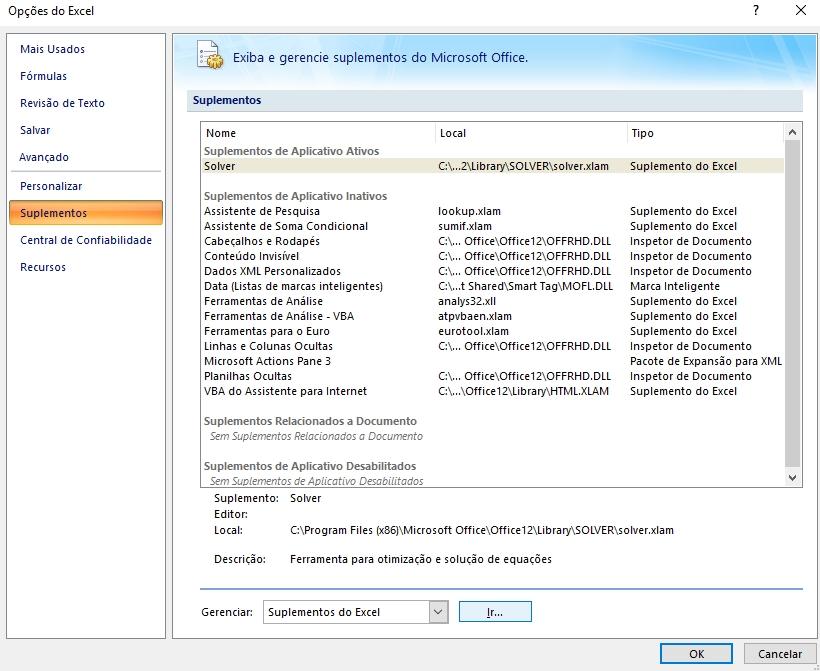Open the dialog help question mark
This screenshot has width=820, height=671.
[756, 11]
